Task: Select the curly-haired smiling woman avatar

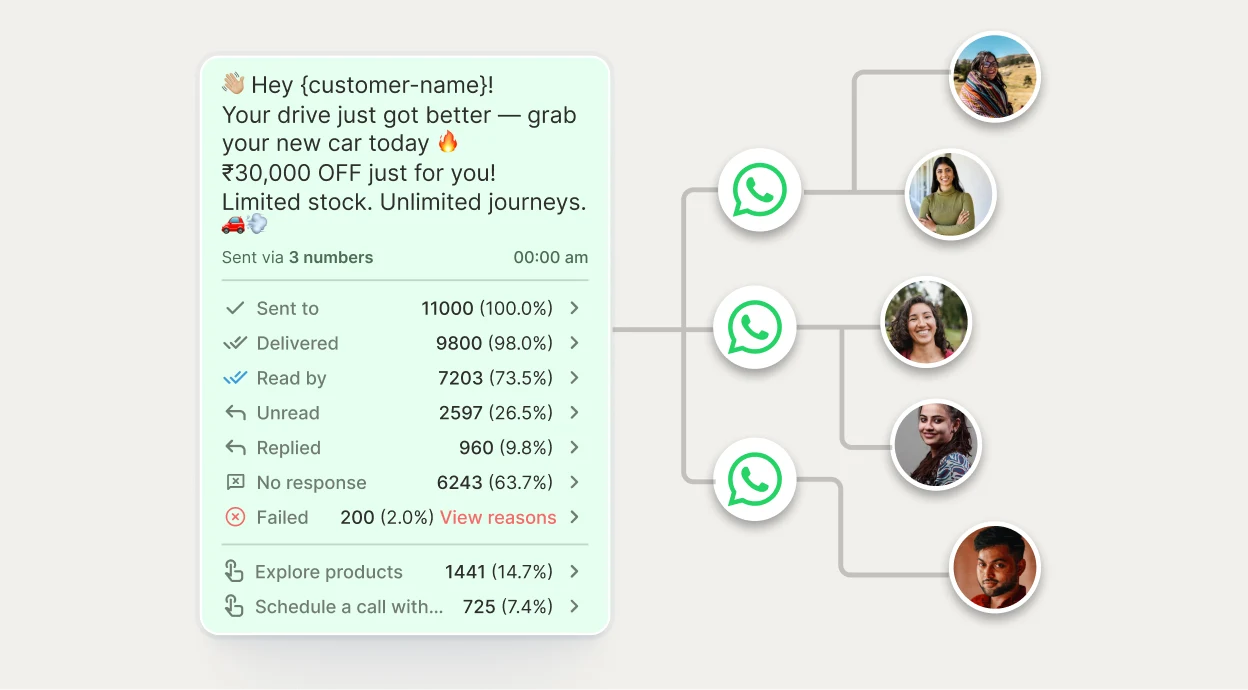Action: pos(927,321)
